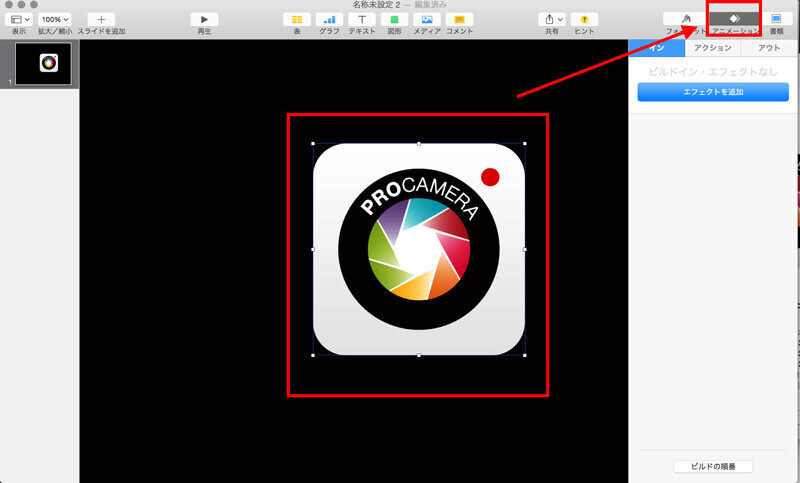Show hints with ヒント icon
The image size is (800, 483).
(x=584, y=19)
